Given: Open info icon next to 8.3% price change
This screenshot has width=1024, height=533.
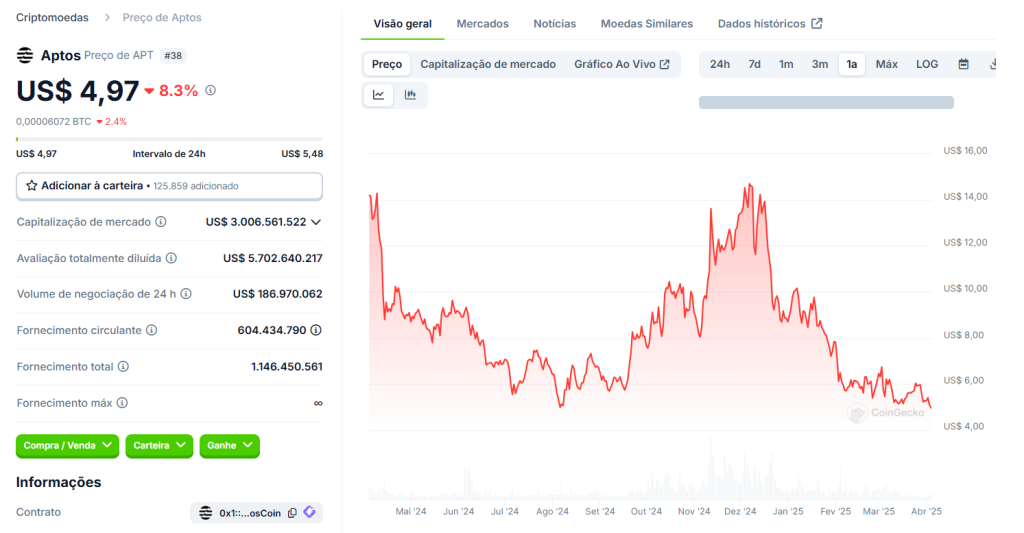Looking at the screenshot, I should pos(210,90).
